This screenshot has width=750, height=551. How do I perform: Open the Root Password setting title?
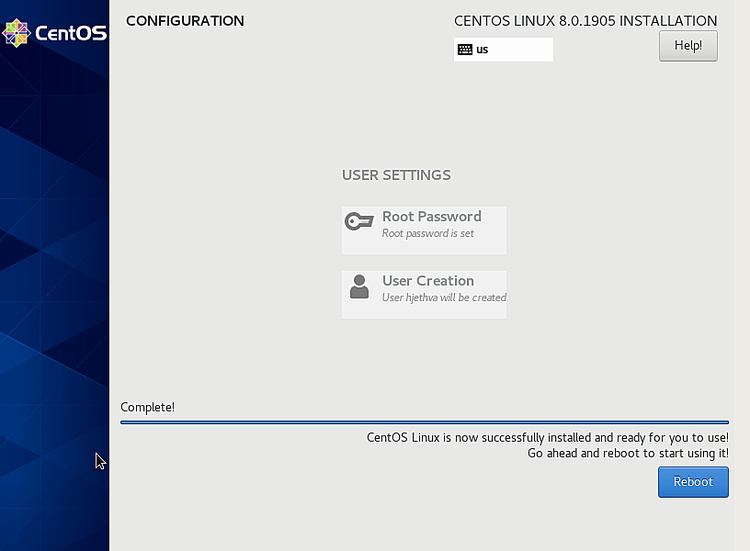click(431, 216)
